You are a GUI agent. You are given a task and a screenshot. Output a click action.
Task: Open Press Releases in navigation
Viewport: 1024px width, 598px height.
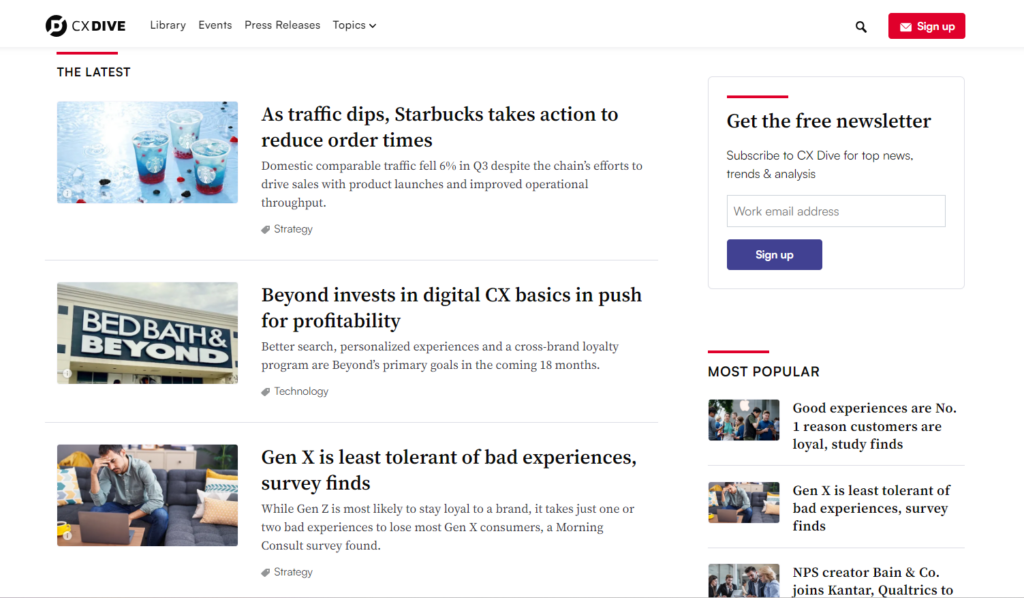282,25
